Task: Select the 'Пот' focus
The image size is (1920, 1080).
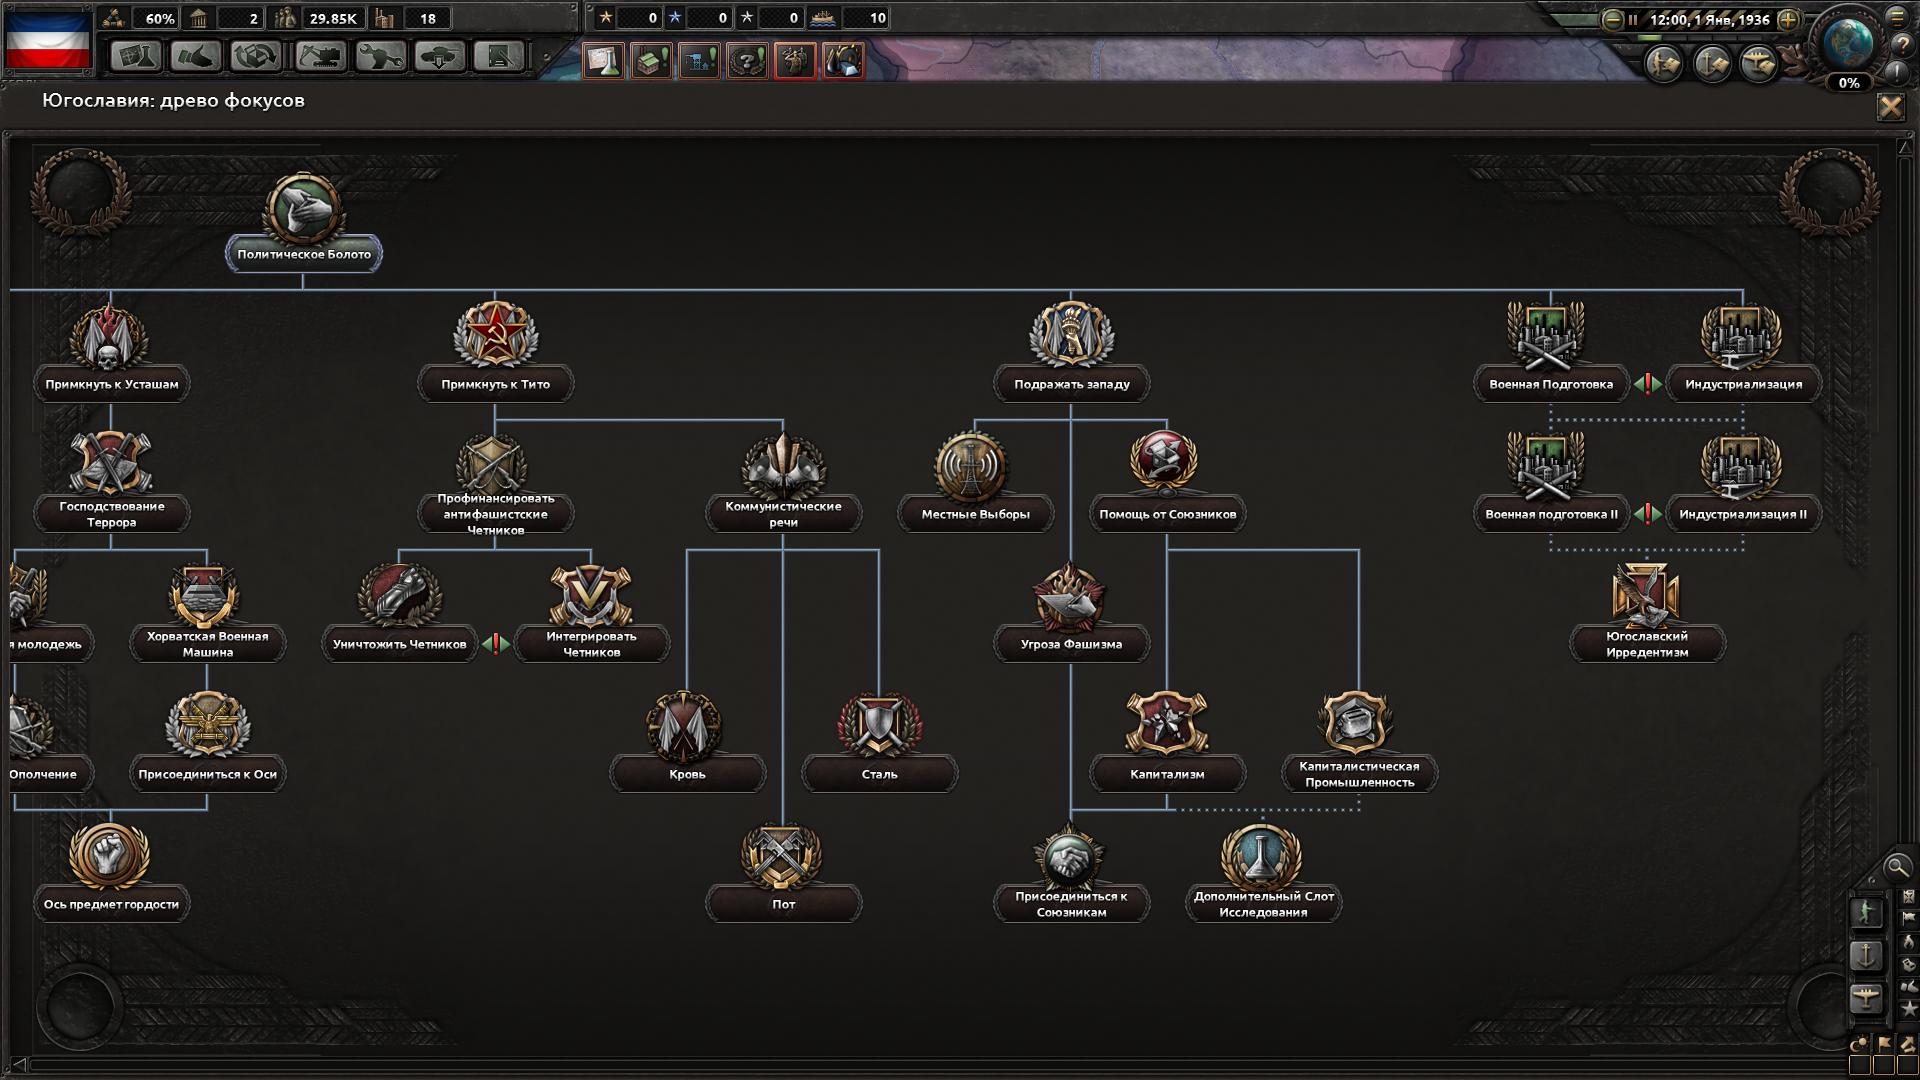Action: (x=783, y=871)
